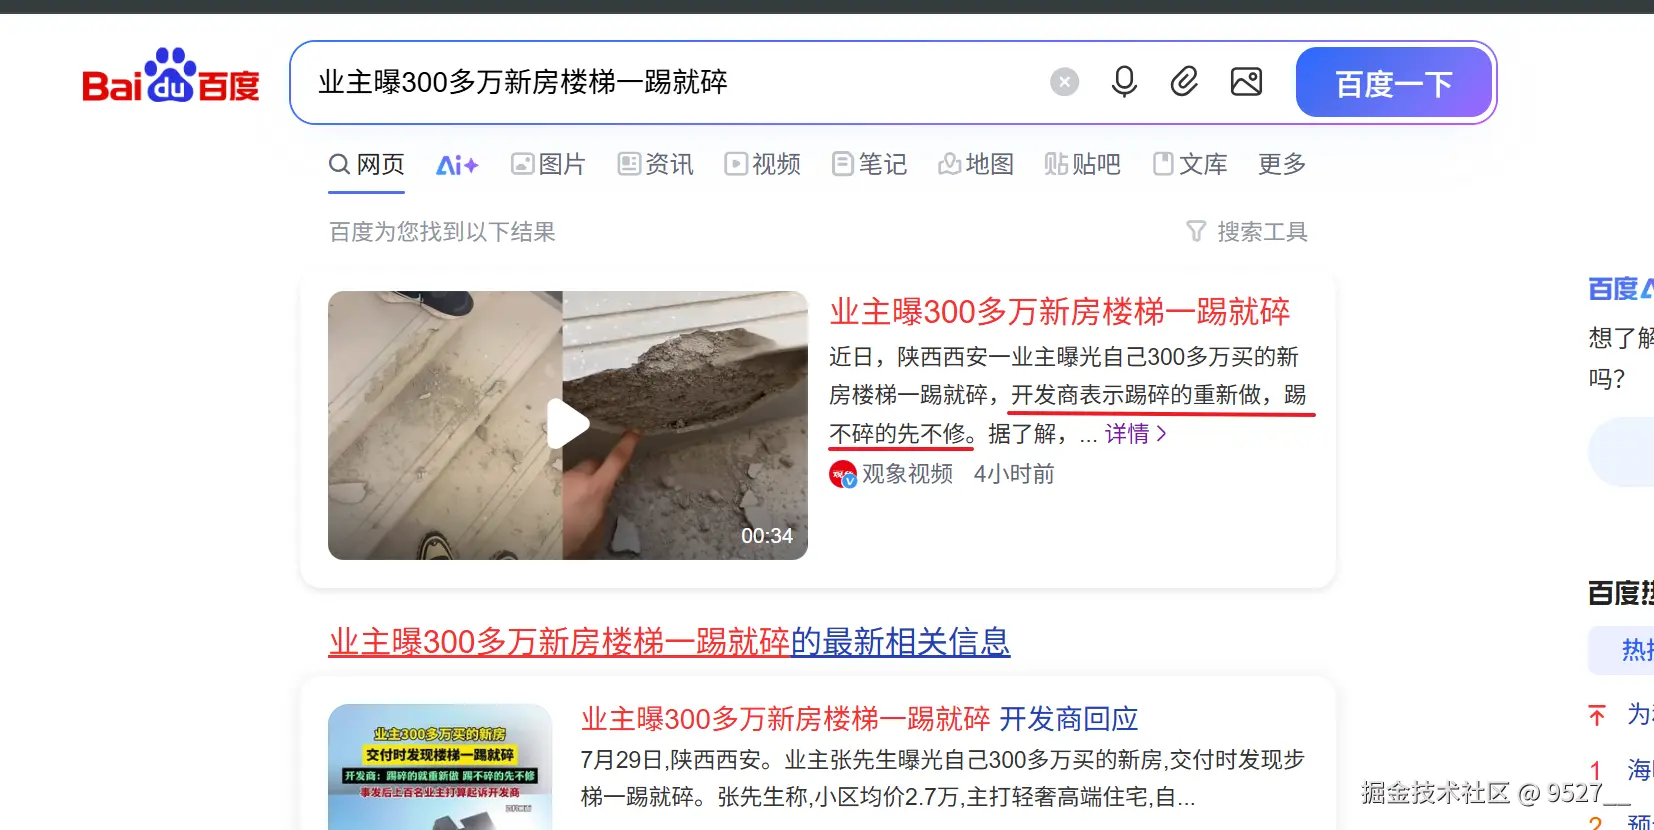Screen dimensions: 1654x830
Task: Switch to the 视频 video tab
Action: tap(763, 164)
